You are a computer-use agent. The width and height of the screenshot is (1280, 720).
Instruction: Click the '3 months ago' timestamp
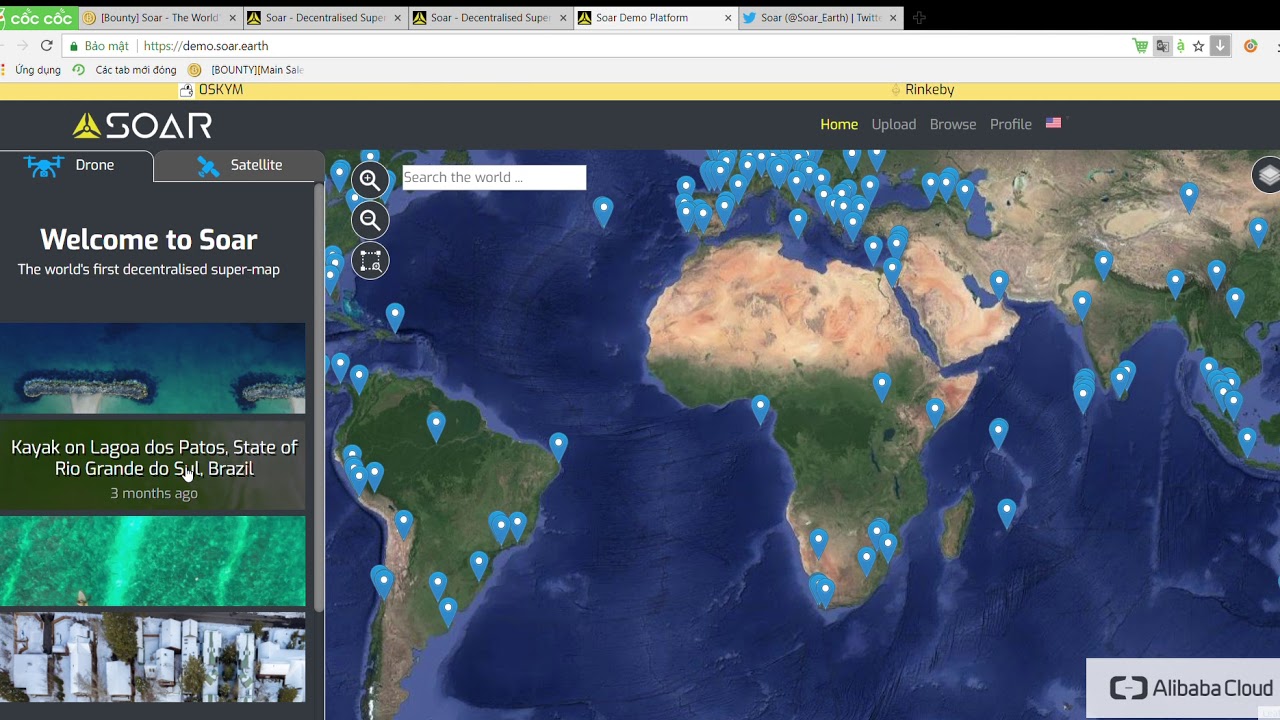(153, 493)
